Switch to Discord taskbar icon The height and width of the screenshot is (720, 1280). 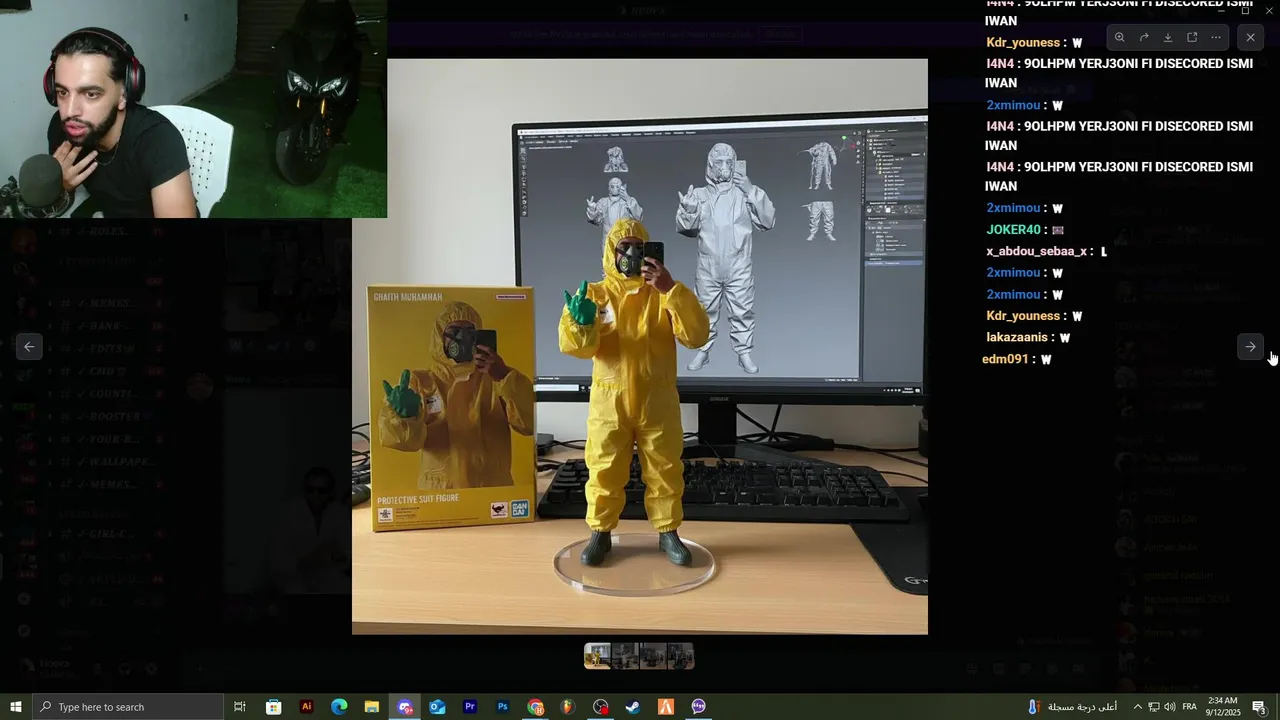click(404, 707)
